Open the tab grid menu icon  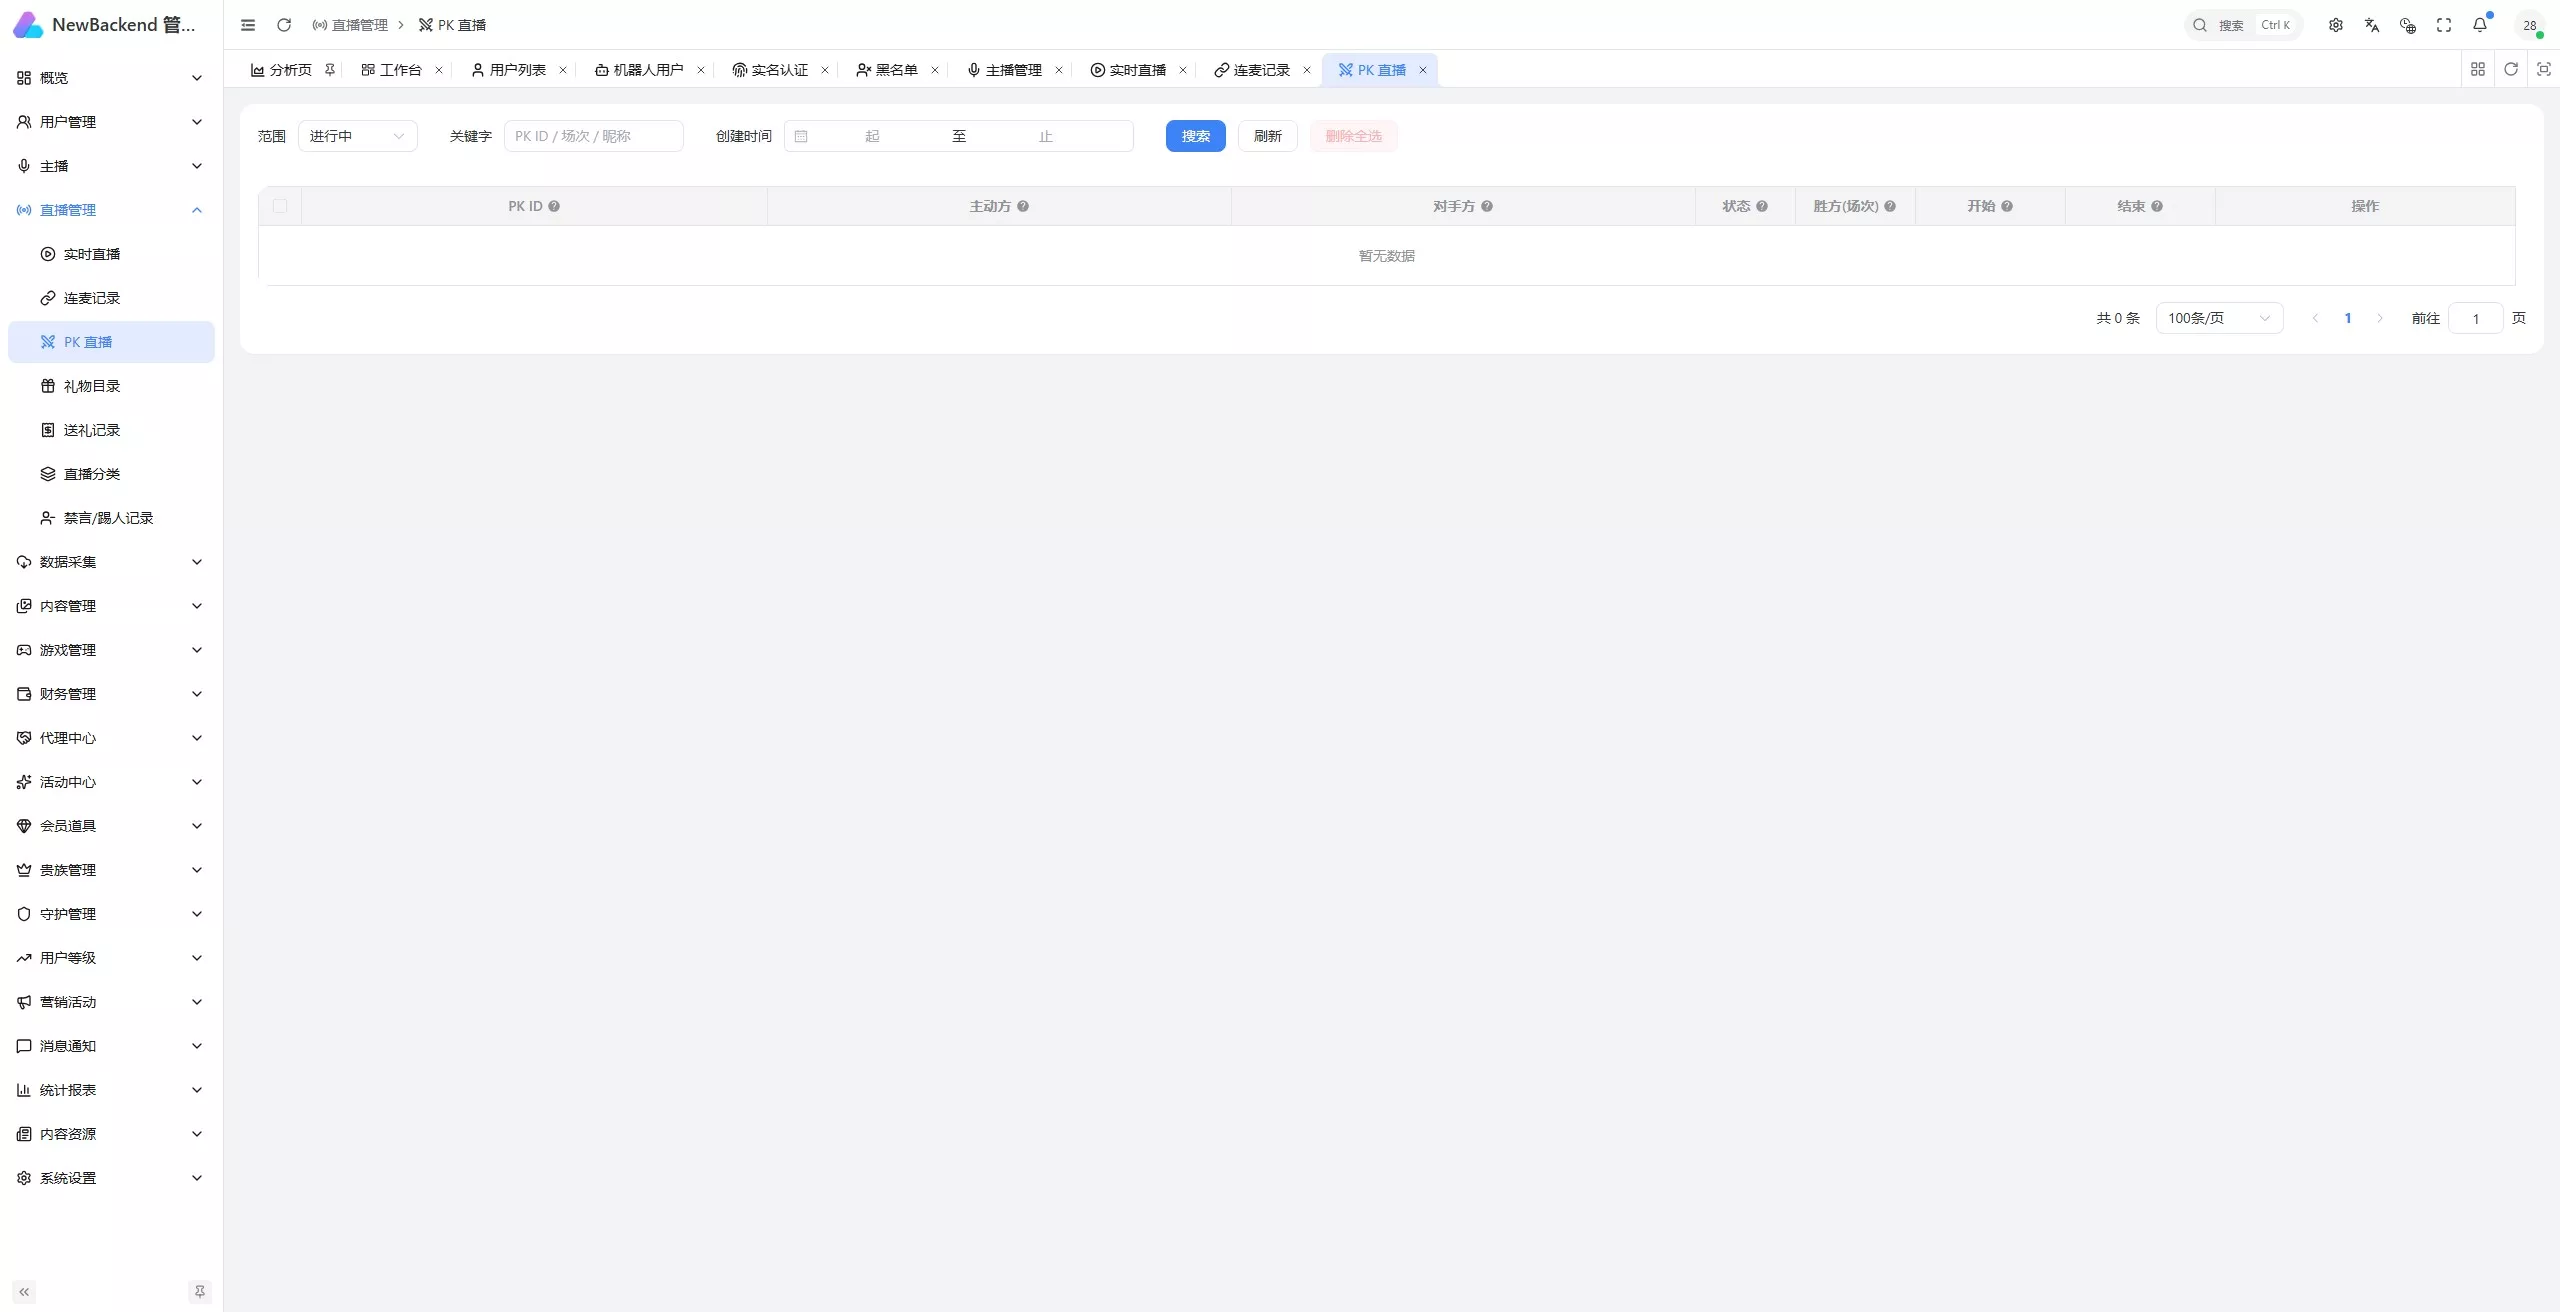click(x=2478, y=69)
